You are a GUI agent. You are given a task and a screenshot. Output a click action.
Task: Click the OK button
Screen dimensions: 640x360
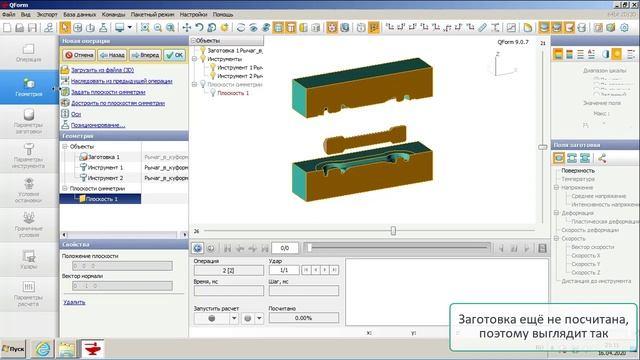pos(175,55)
